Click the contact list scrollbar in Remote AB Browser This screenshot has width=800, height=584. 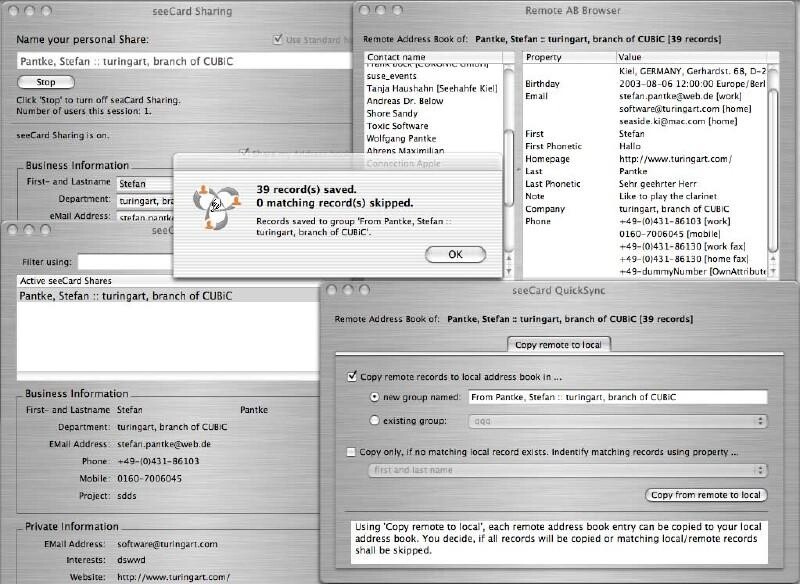click(x=509, y=168)
